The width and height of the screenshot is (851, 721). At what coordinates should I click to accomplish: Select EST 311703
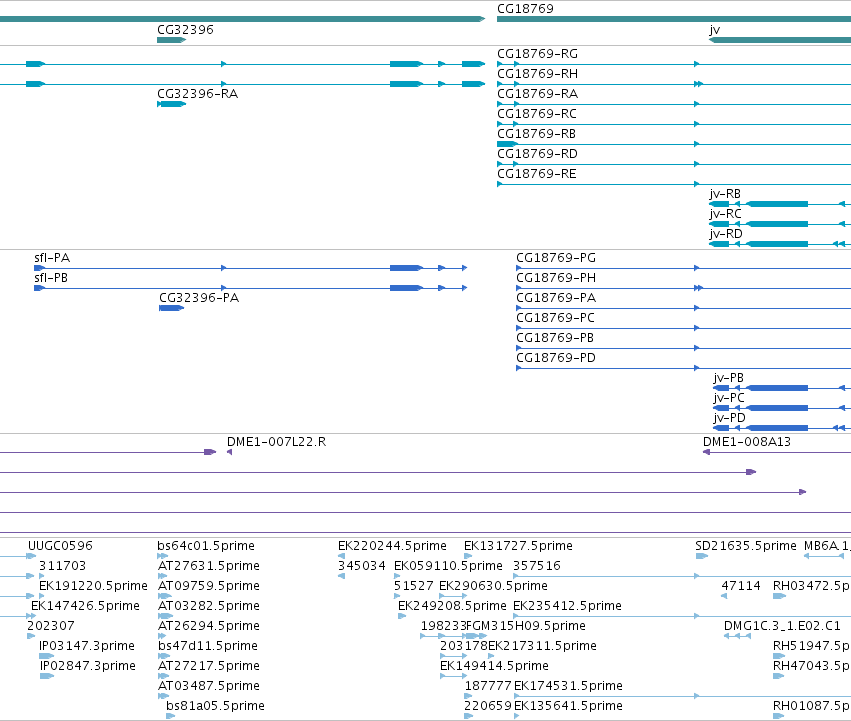(x=62, y=566)
